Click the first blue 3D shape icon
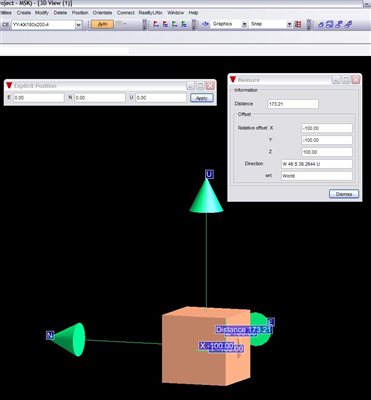The width and height of the screenshot is (371, 400). click(321, 24)
